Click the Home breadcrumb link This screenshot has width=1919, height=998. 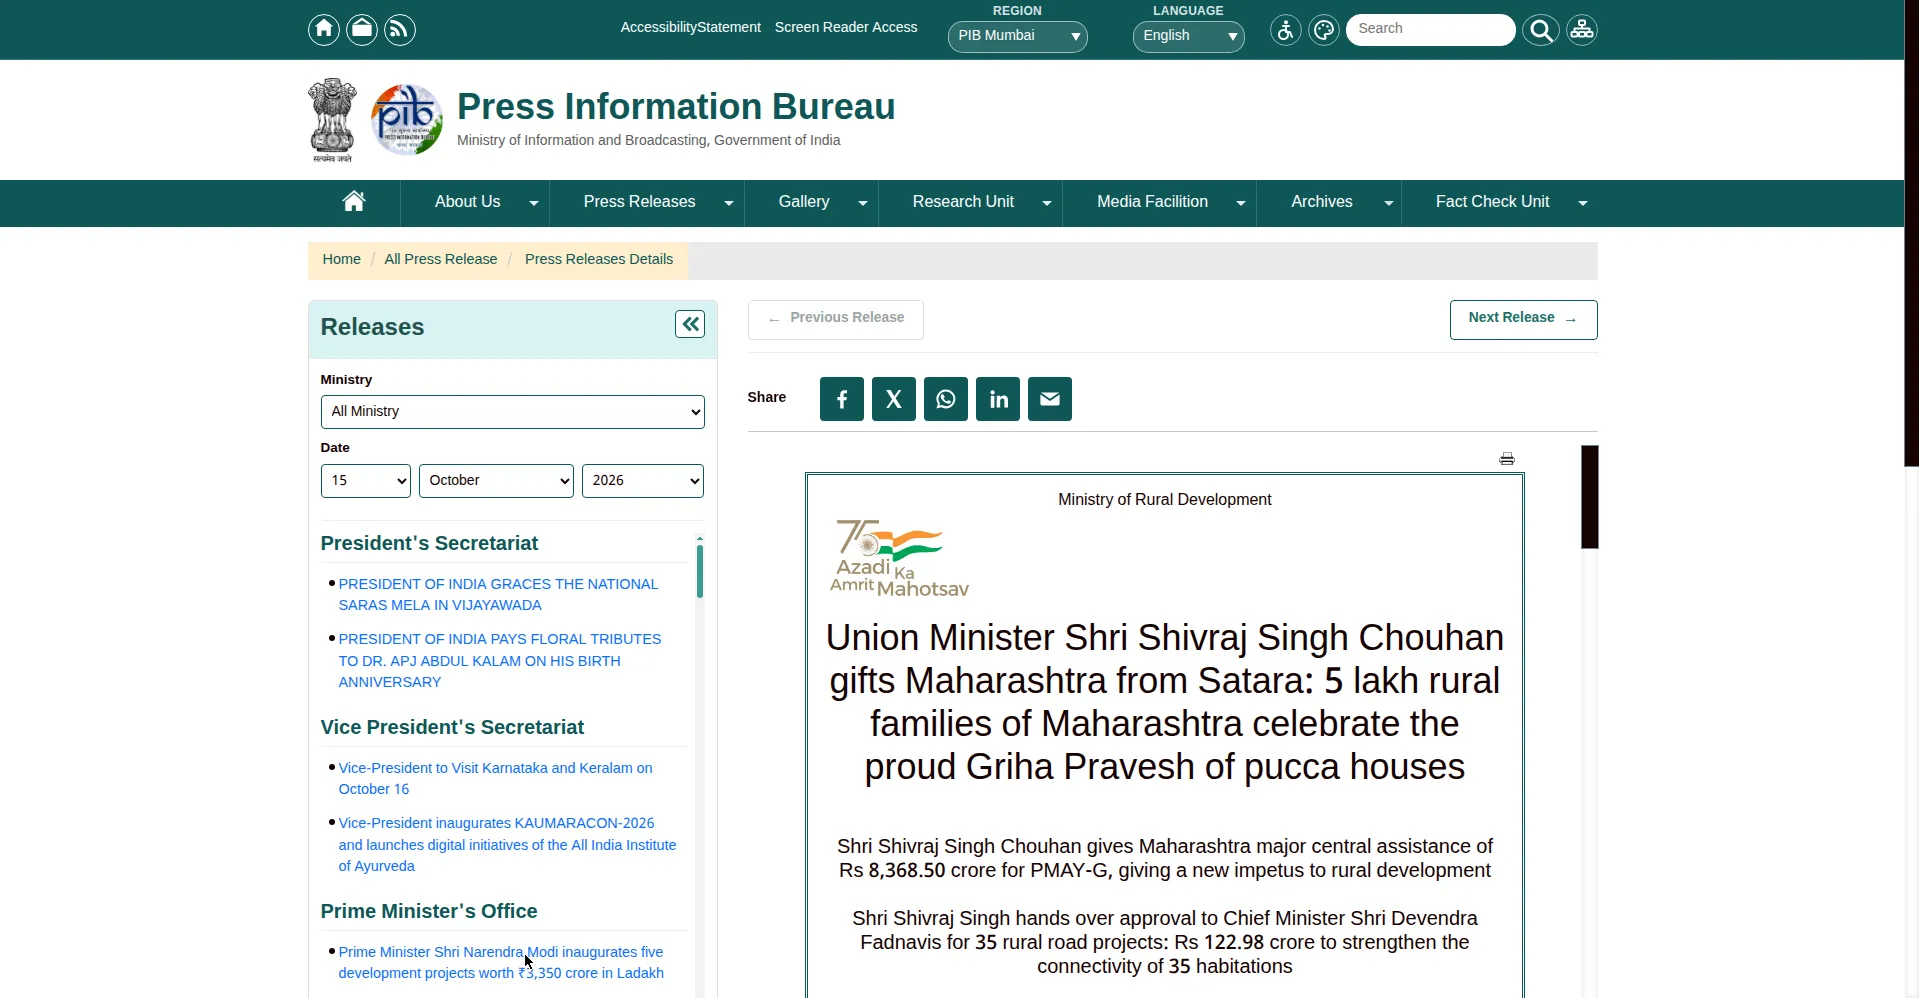pos(341,260)
